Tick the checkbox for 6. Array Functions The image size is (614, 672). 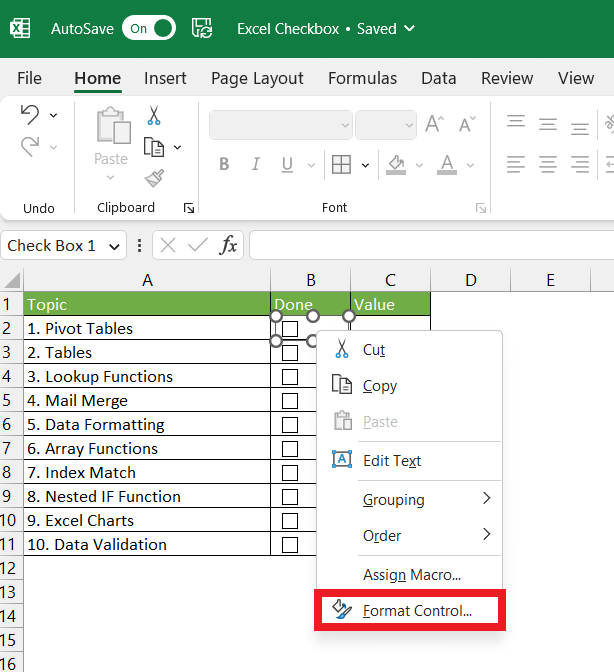click(x=290, y=449)
